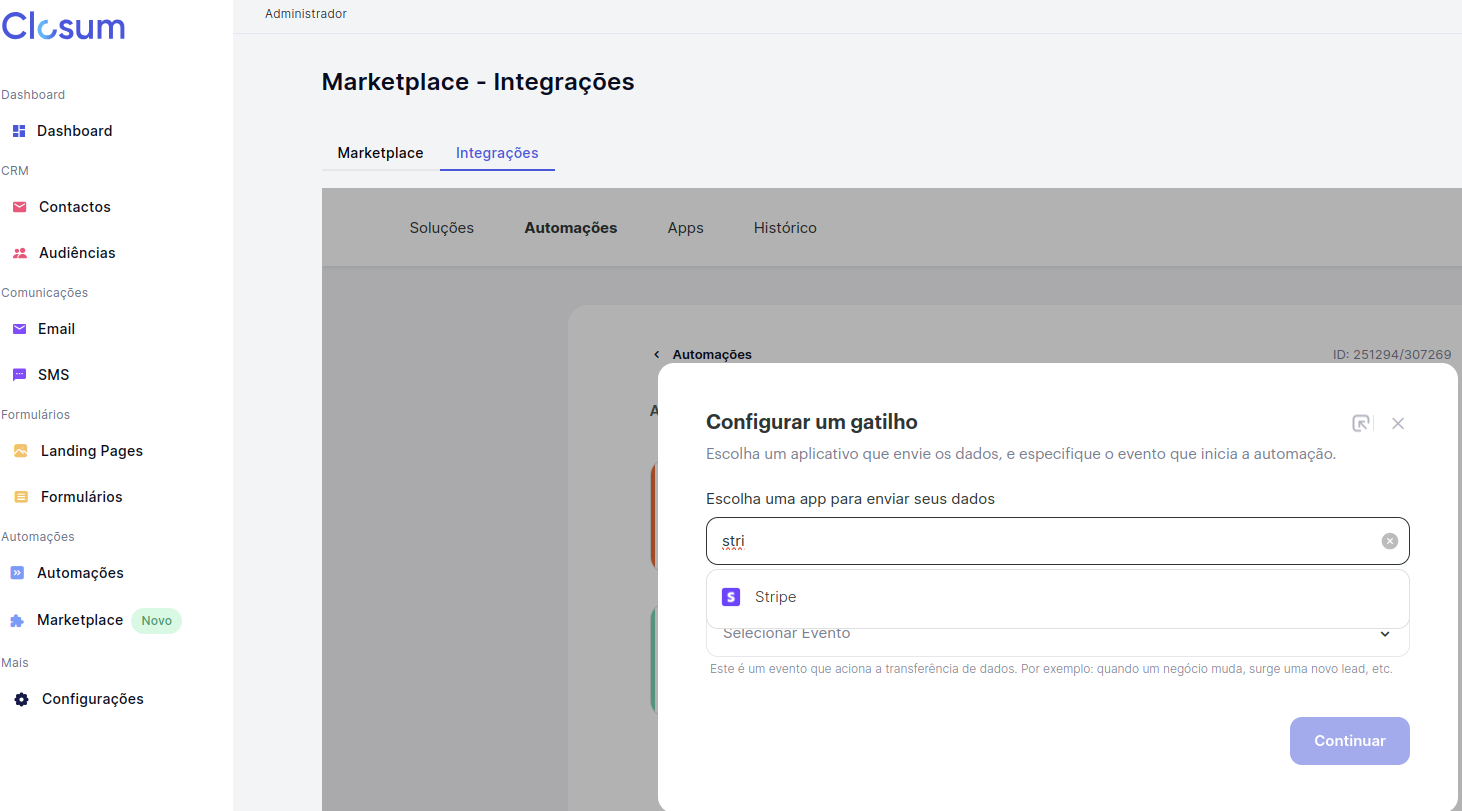Go to Audiências in the sidebar
Viewport: 1462px width, 811px height.
pos(77,253)
